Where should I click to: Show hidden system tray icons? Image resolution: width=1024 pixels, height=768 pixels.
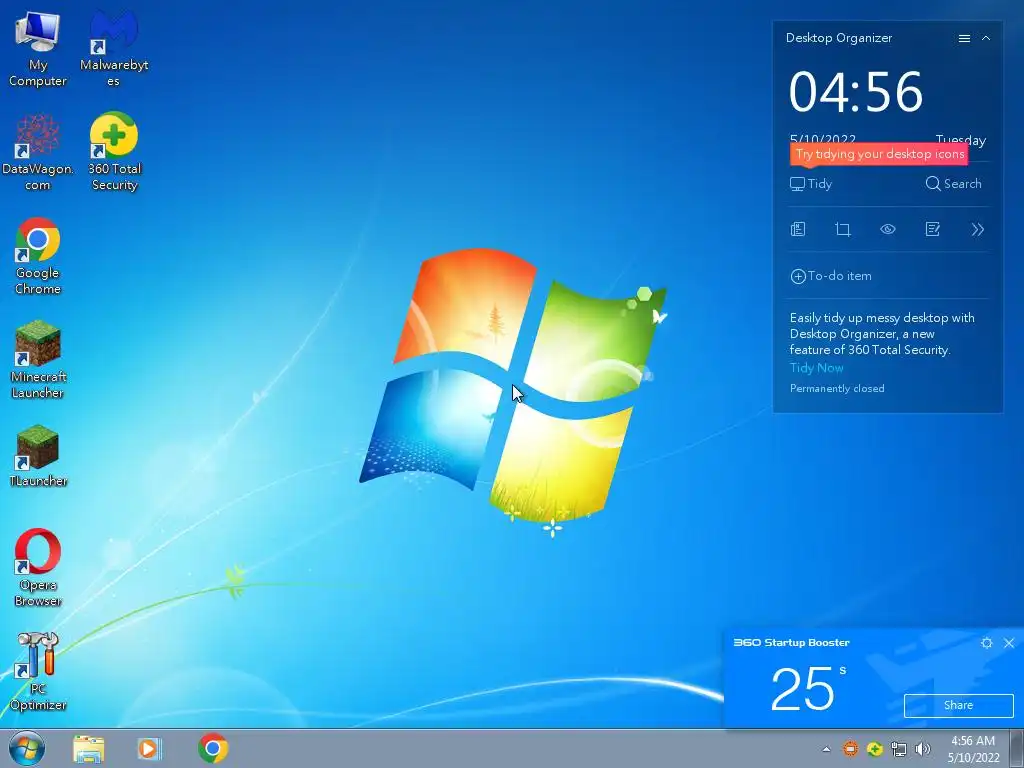827,749
